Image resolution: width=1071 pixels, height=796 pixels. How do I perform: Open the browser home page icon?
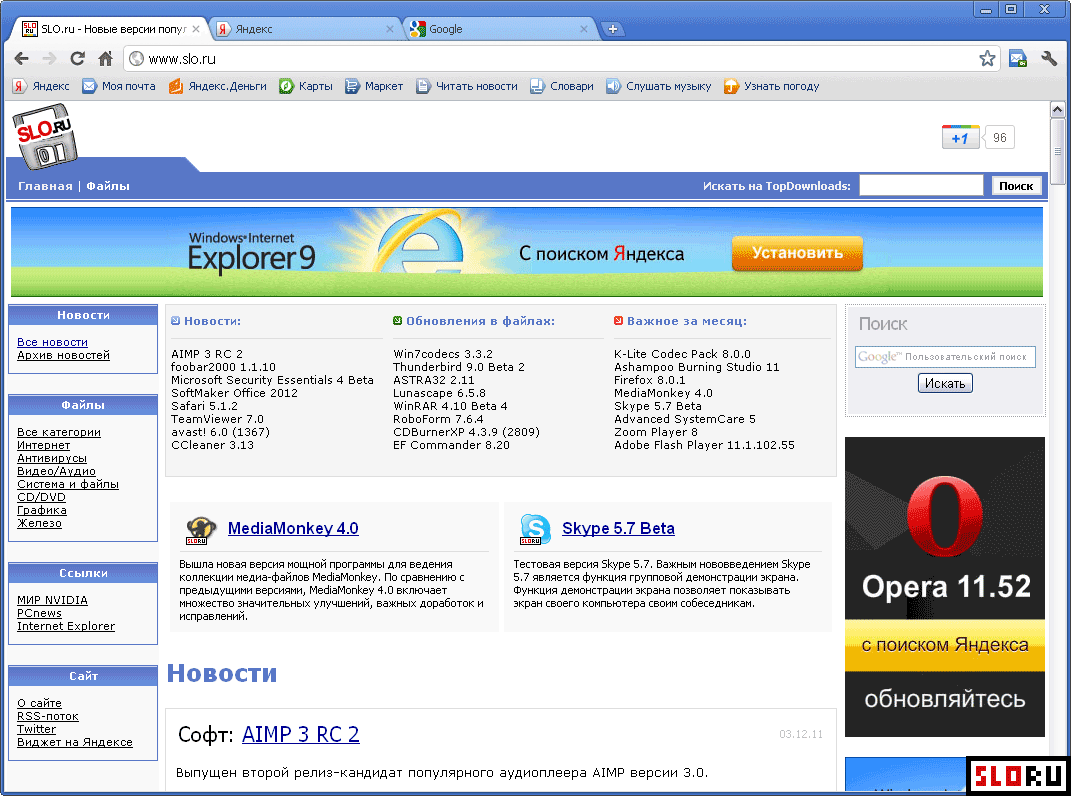point(105,59)
